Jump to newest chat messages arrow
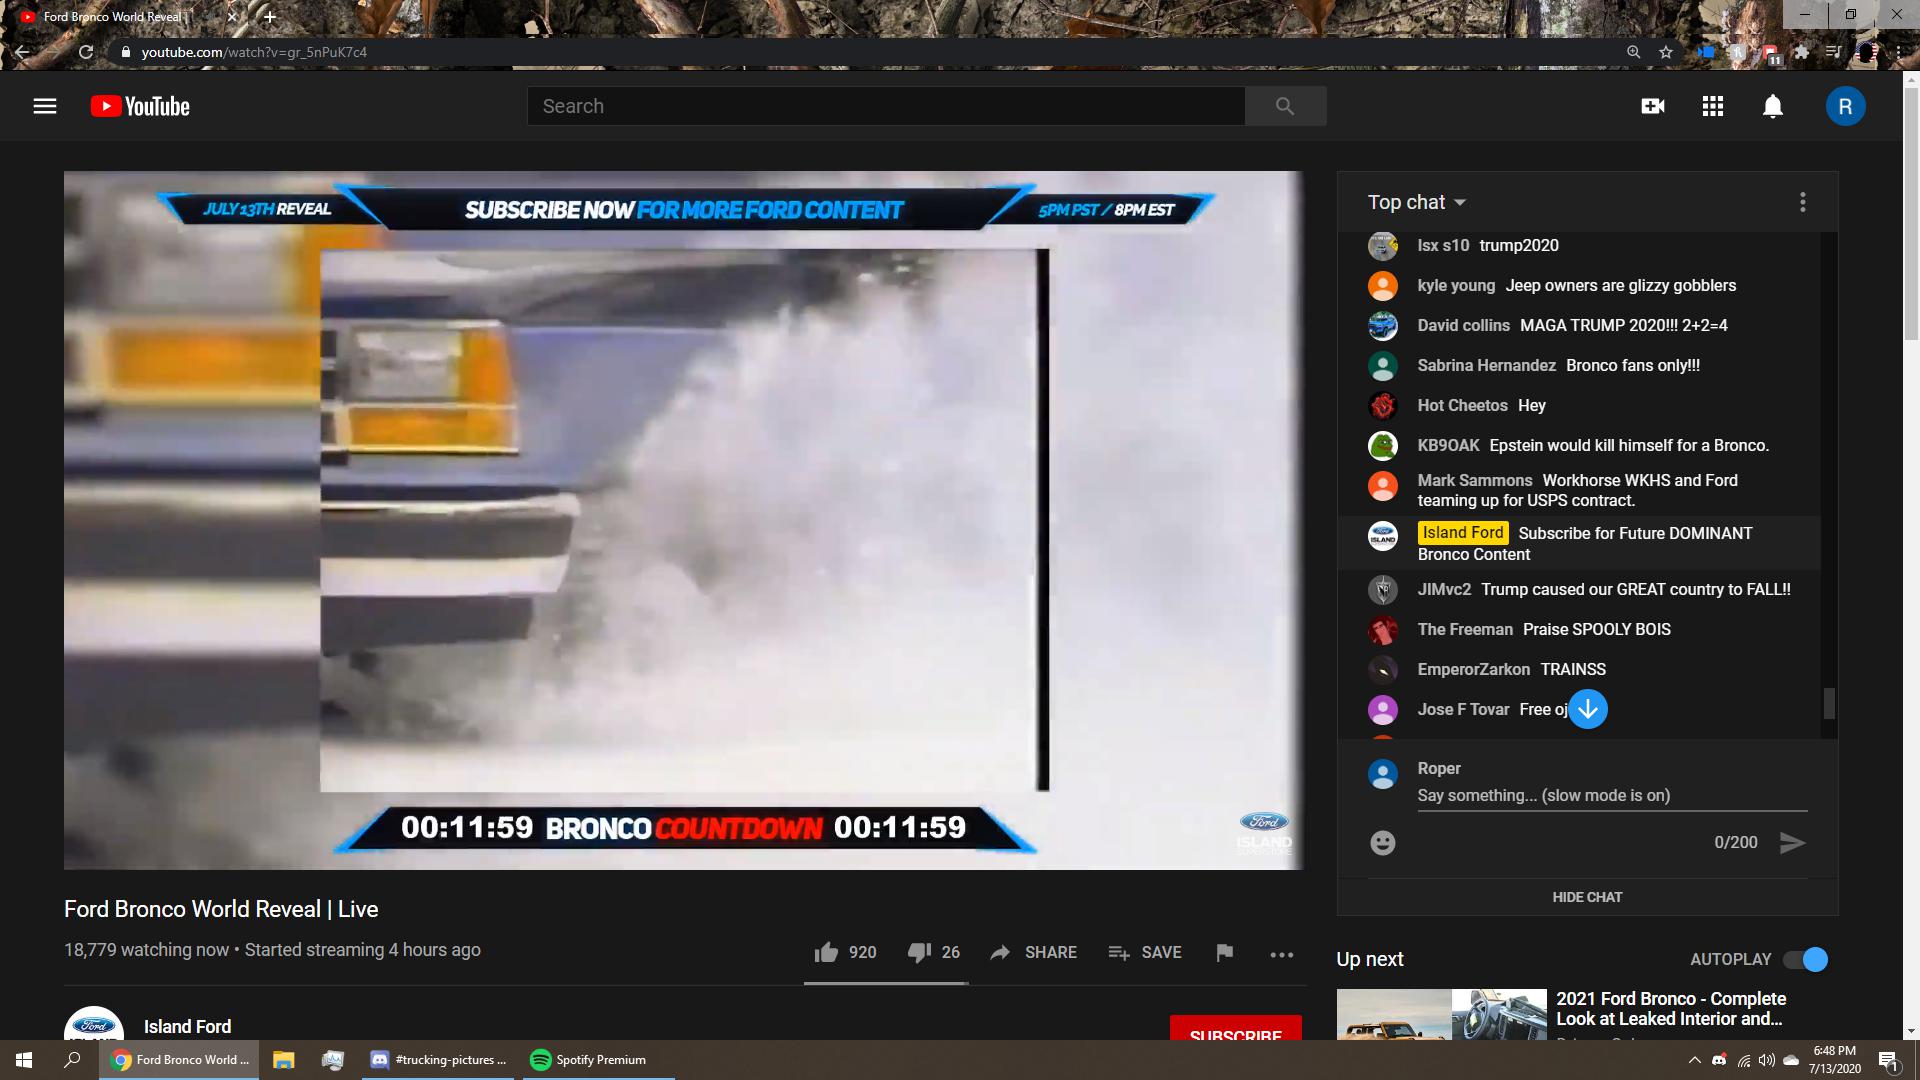Image resolution: width=1920 pixels, height=1080 pixels. (x=1587, y=709)
